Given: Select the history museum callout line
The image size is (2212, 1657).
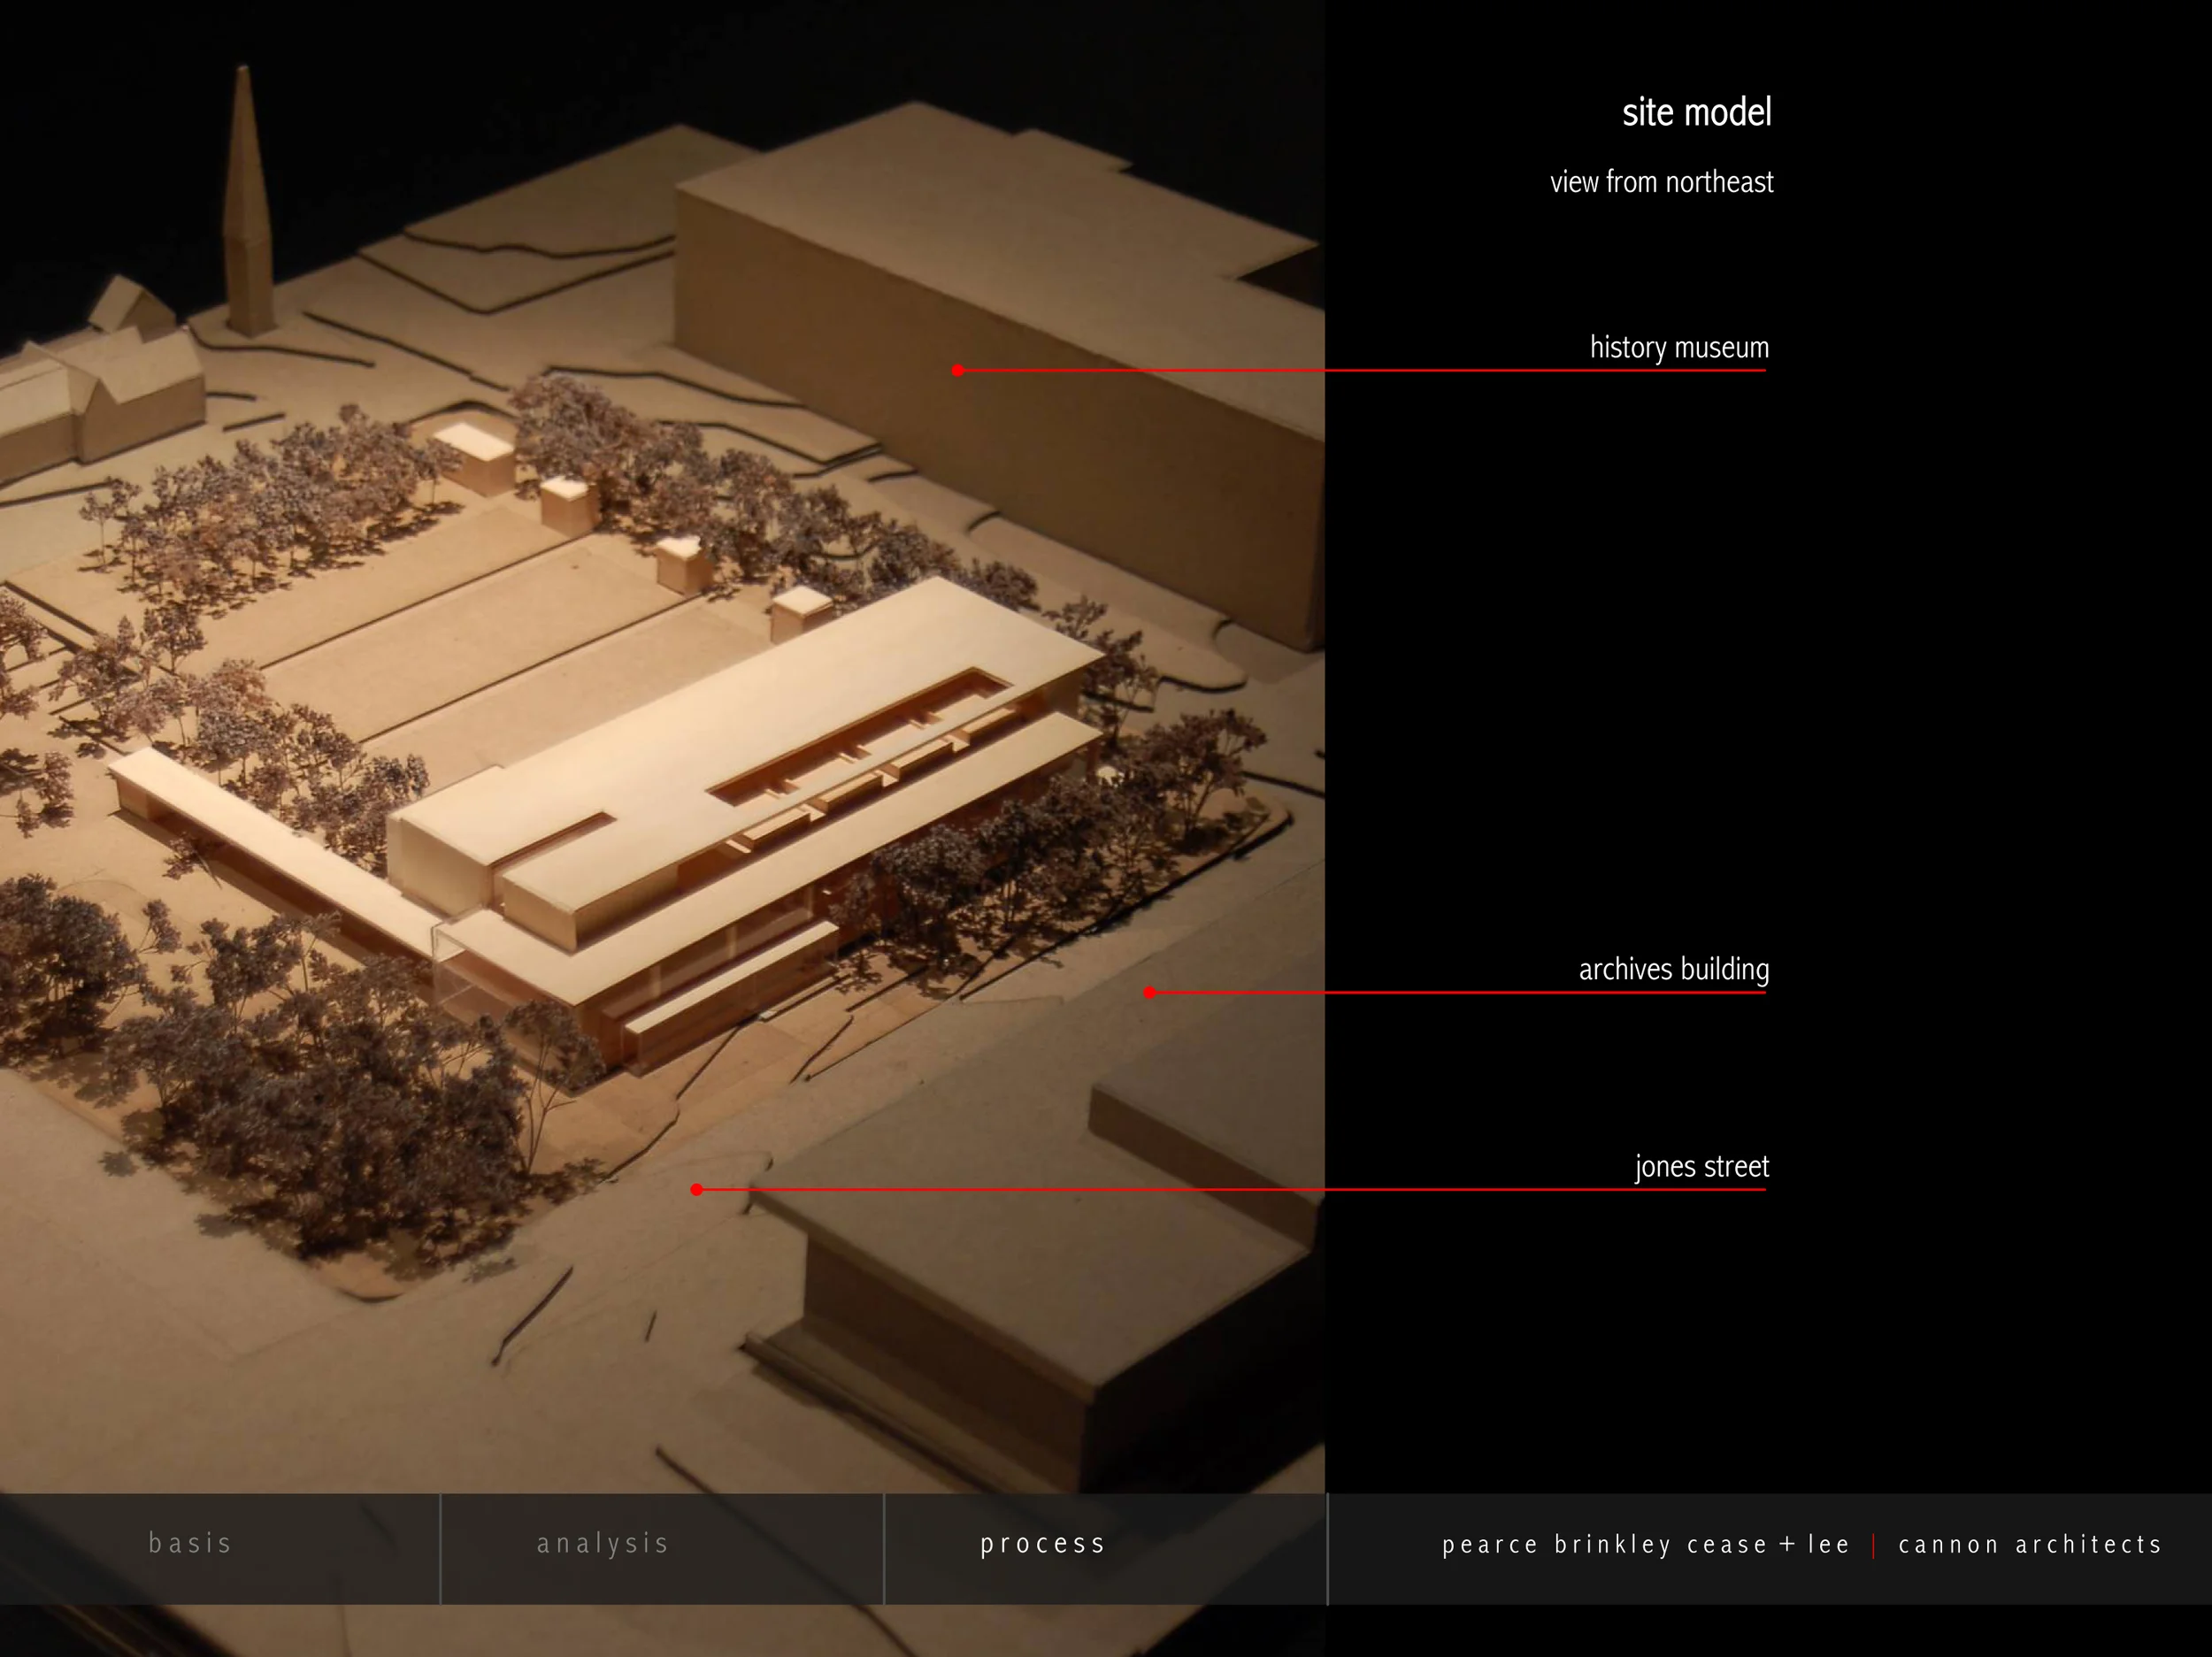Looking at the screenshot, I should pos(1350,370).
